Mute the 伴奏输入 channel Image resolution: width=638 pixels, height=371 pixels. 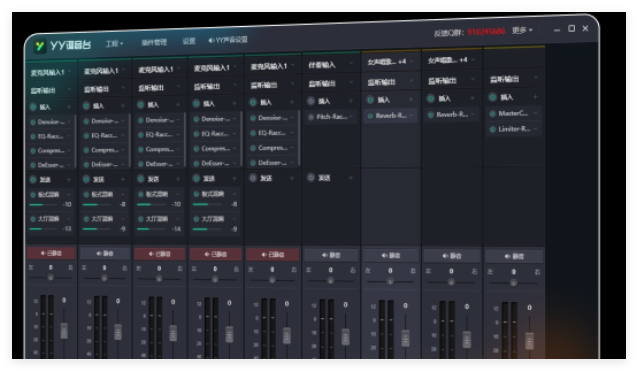coord(331,255)
